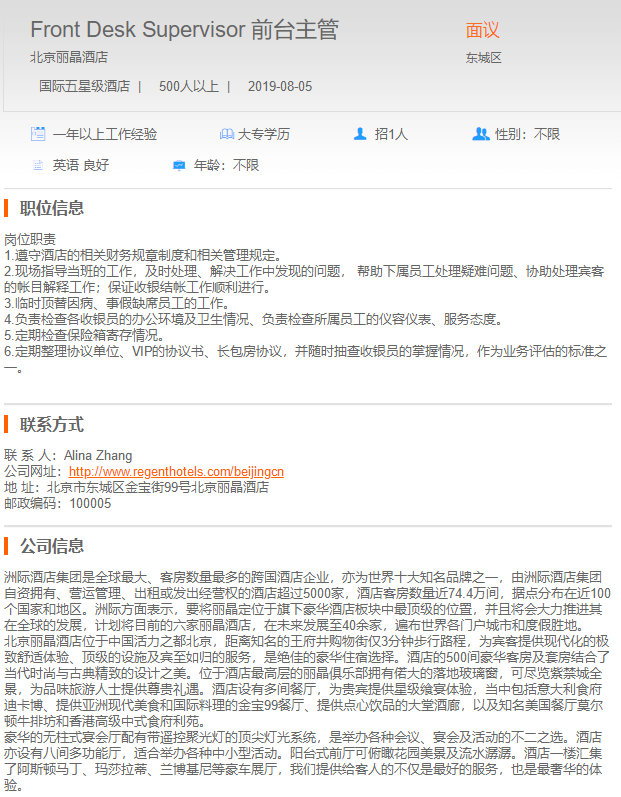Click the document icon next to 英语 良好
The image size is (621, 797).
coord(38,165)
